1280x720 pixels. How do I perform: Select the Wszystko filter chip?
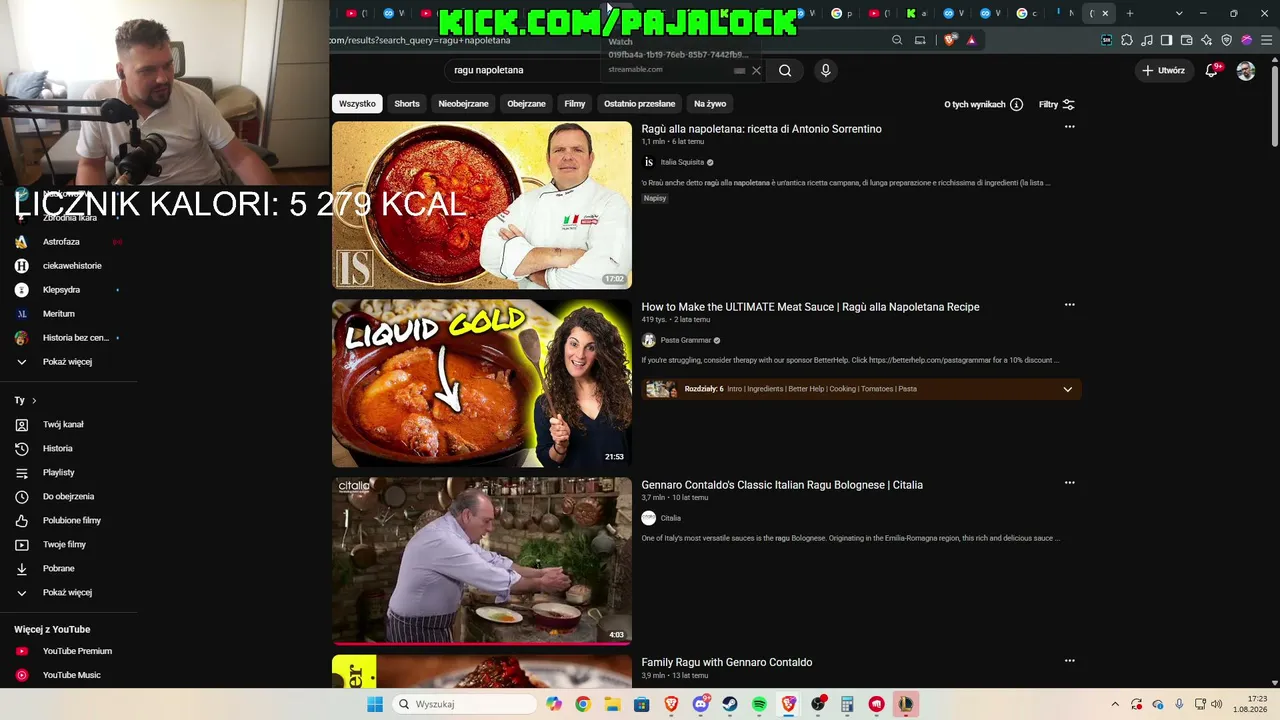pos(357,104)
